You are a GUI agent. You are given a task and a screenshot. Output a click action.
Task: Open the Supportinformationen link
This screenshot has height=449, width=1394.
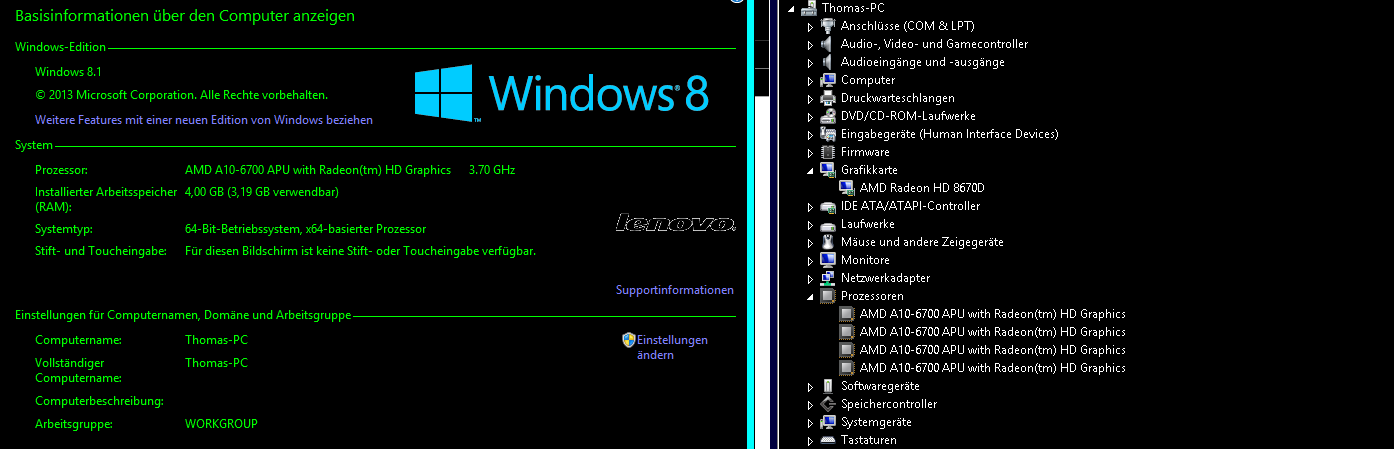[675, 290]
